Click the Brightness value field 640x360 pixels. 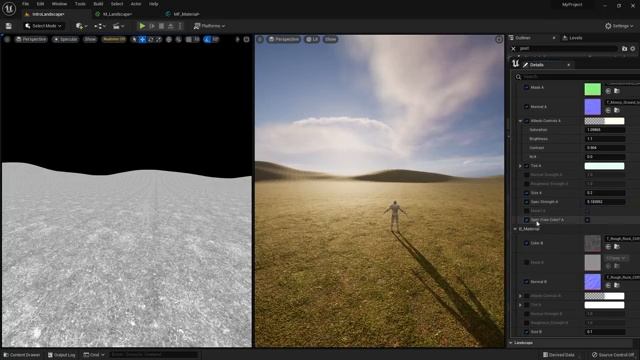click(x=604, y=139)
